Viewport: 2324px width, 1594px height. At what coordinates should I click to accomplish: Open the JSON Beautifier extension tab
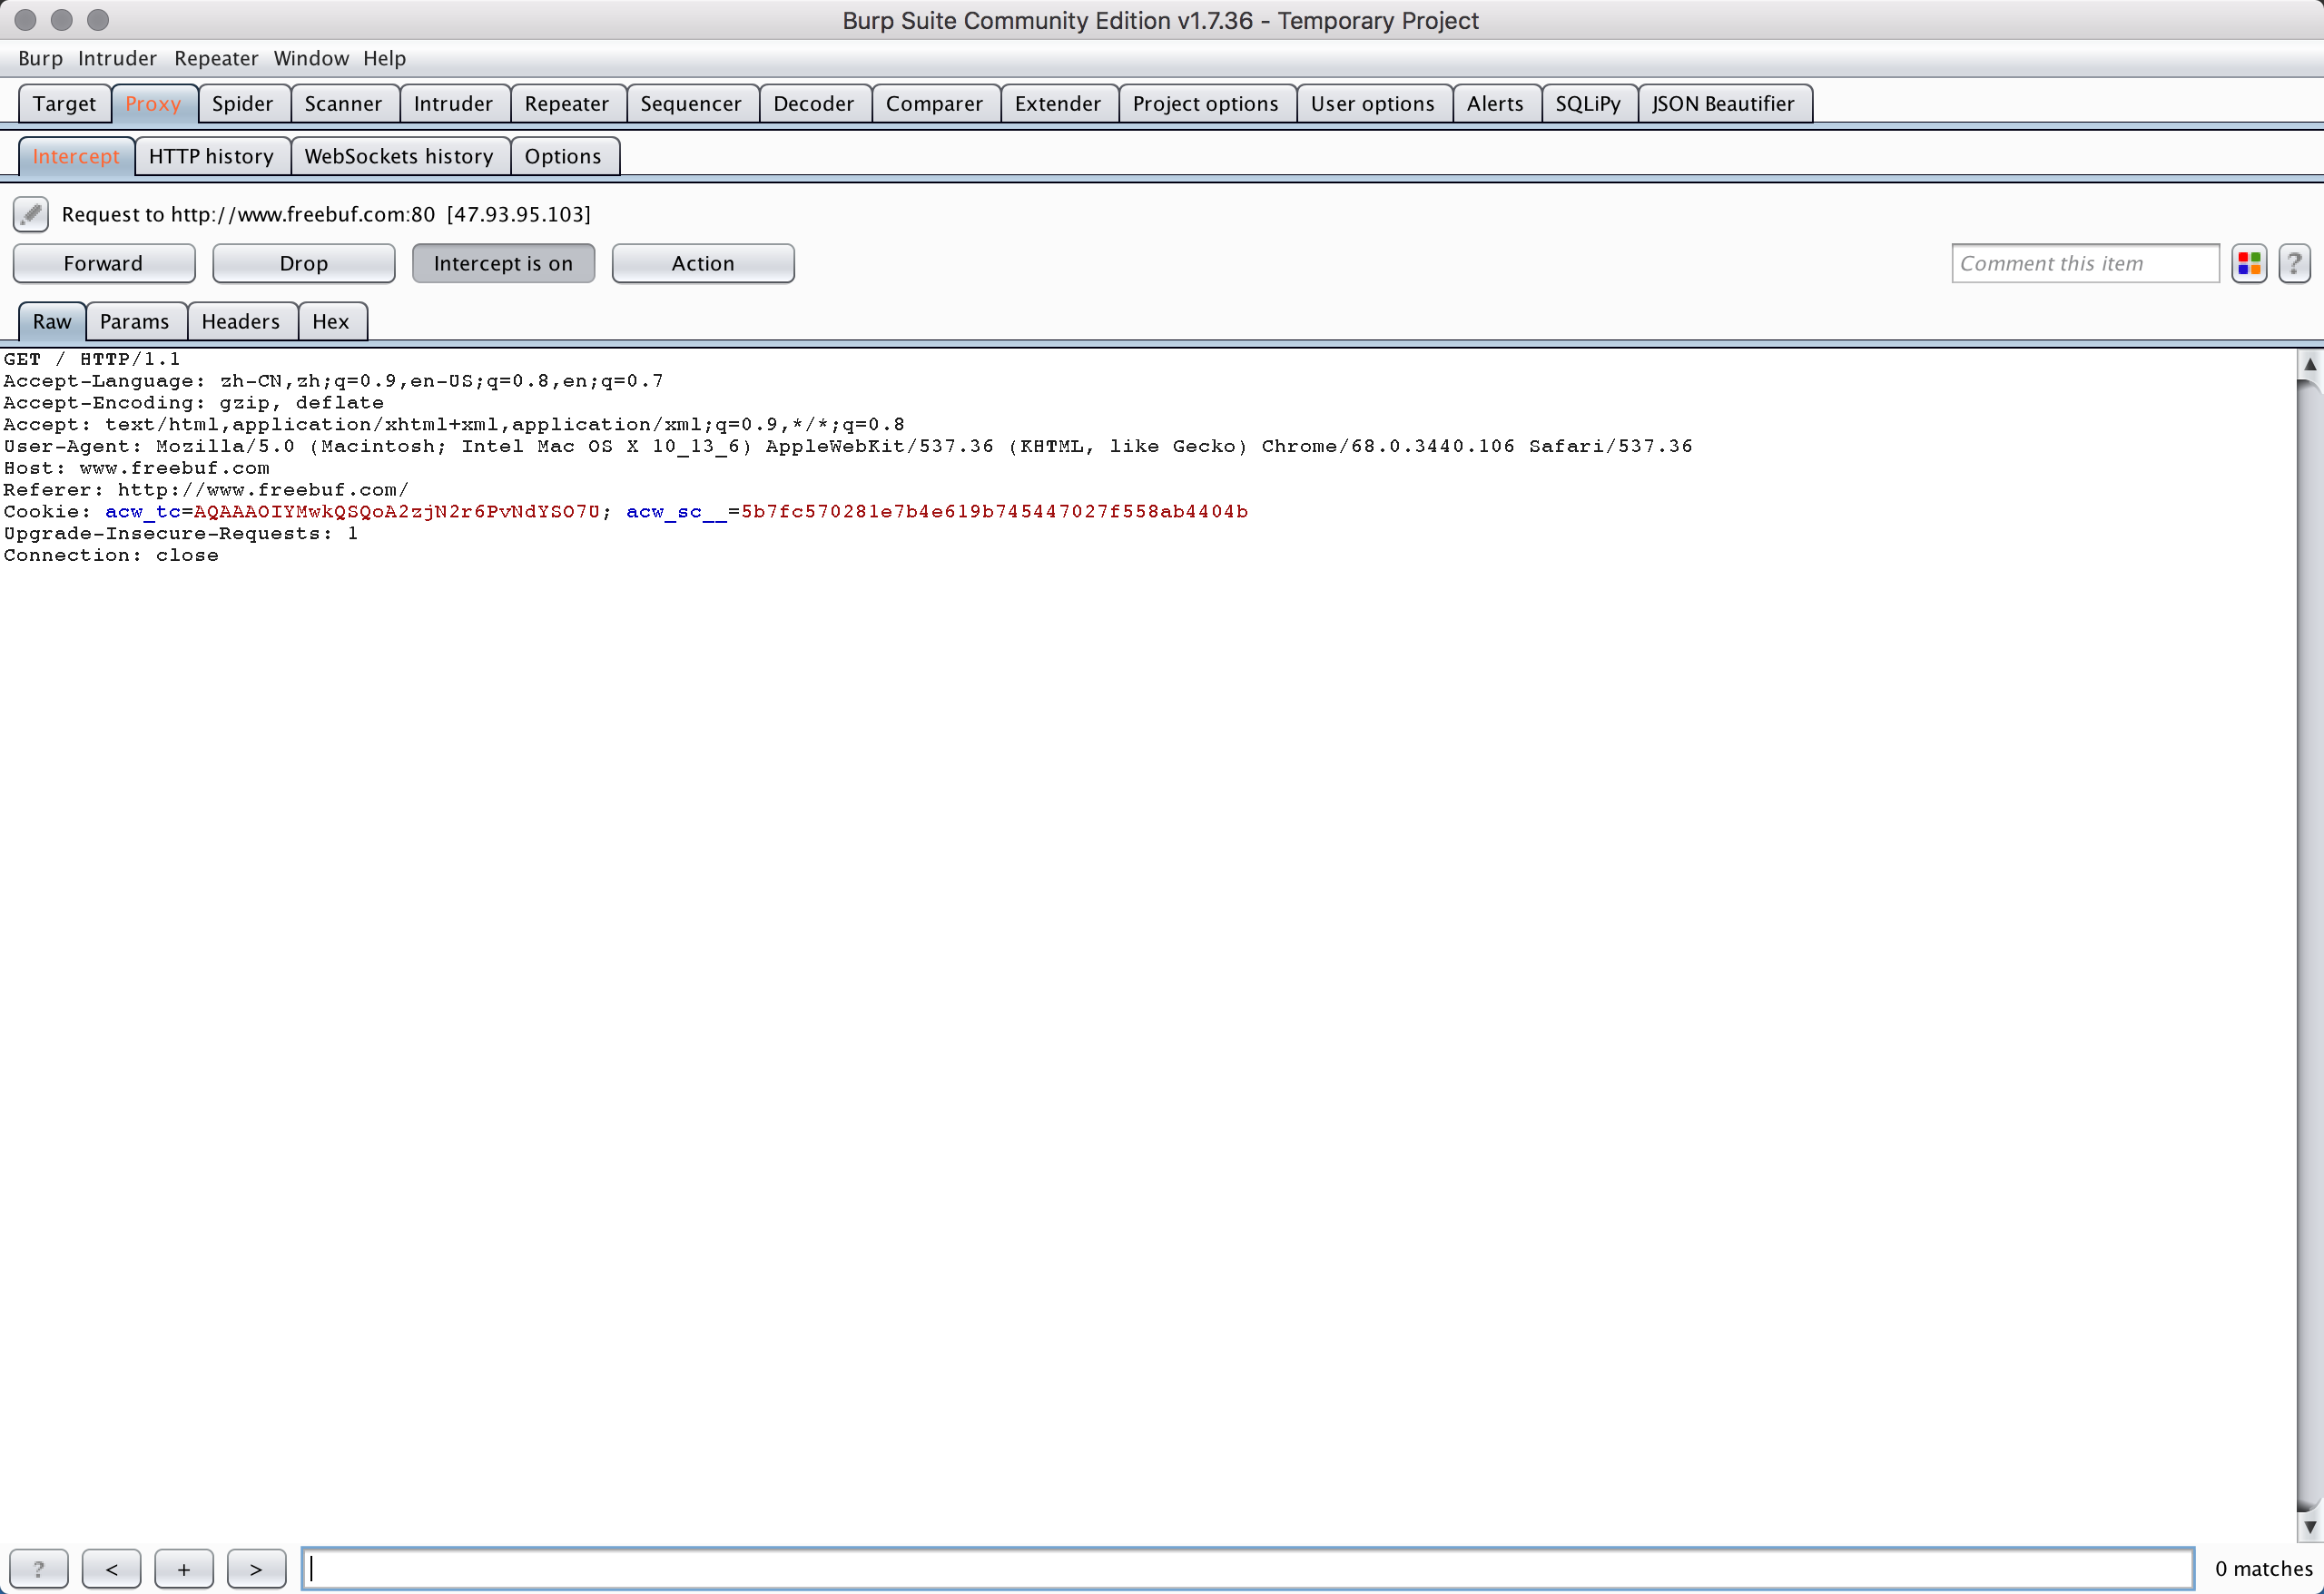click(1722, 104)
